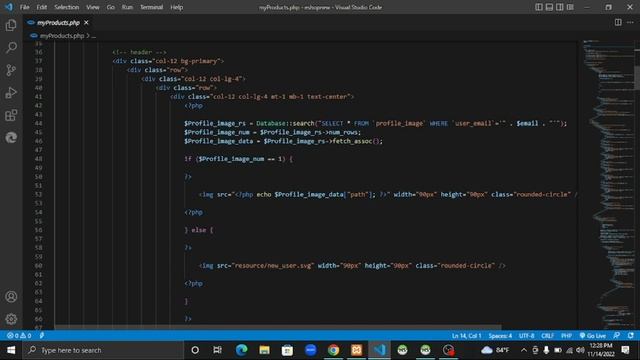Open the weather 84°F widget
Screen dimensions: 640x360
click(x=495, y=350)
